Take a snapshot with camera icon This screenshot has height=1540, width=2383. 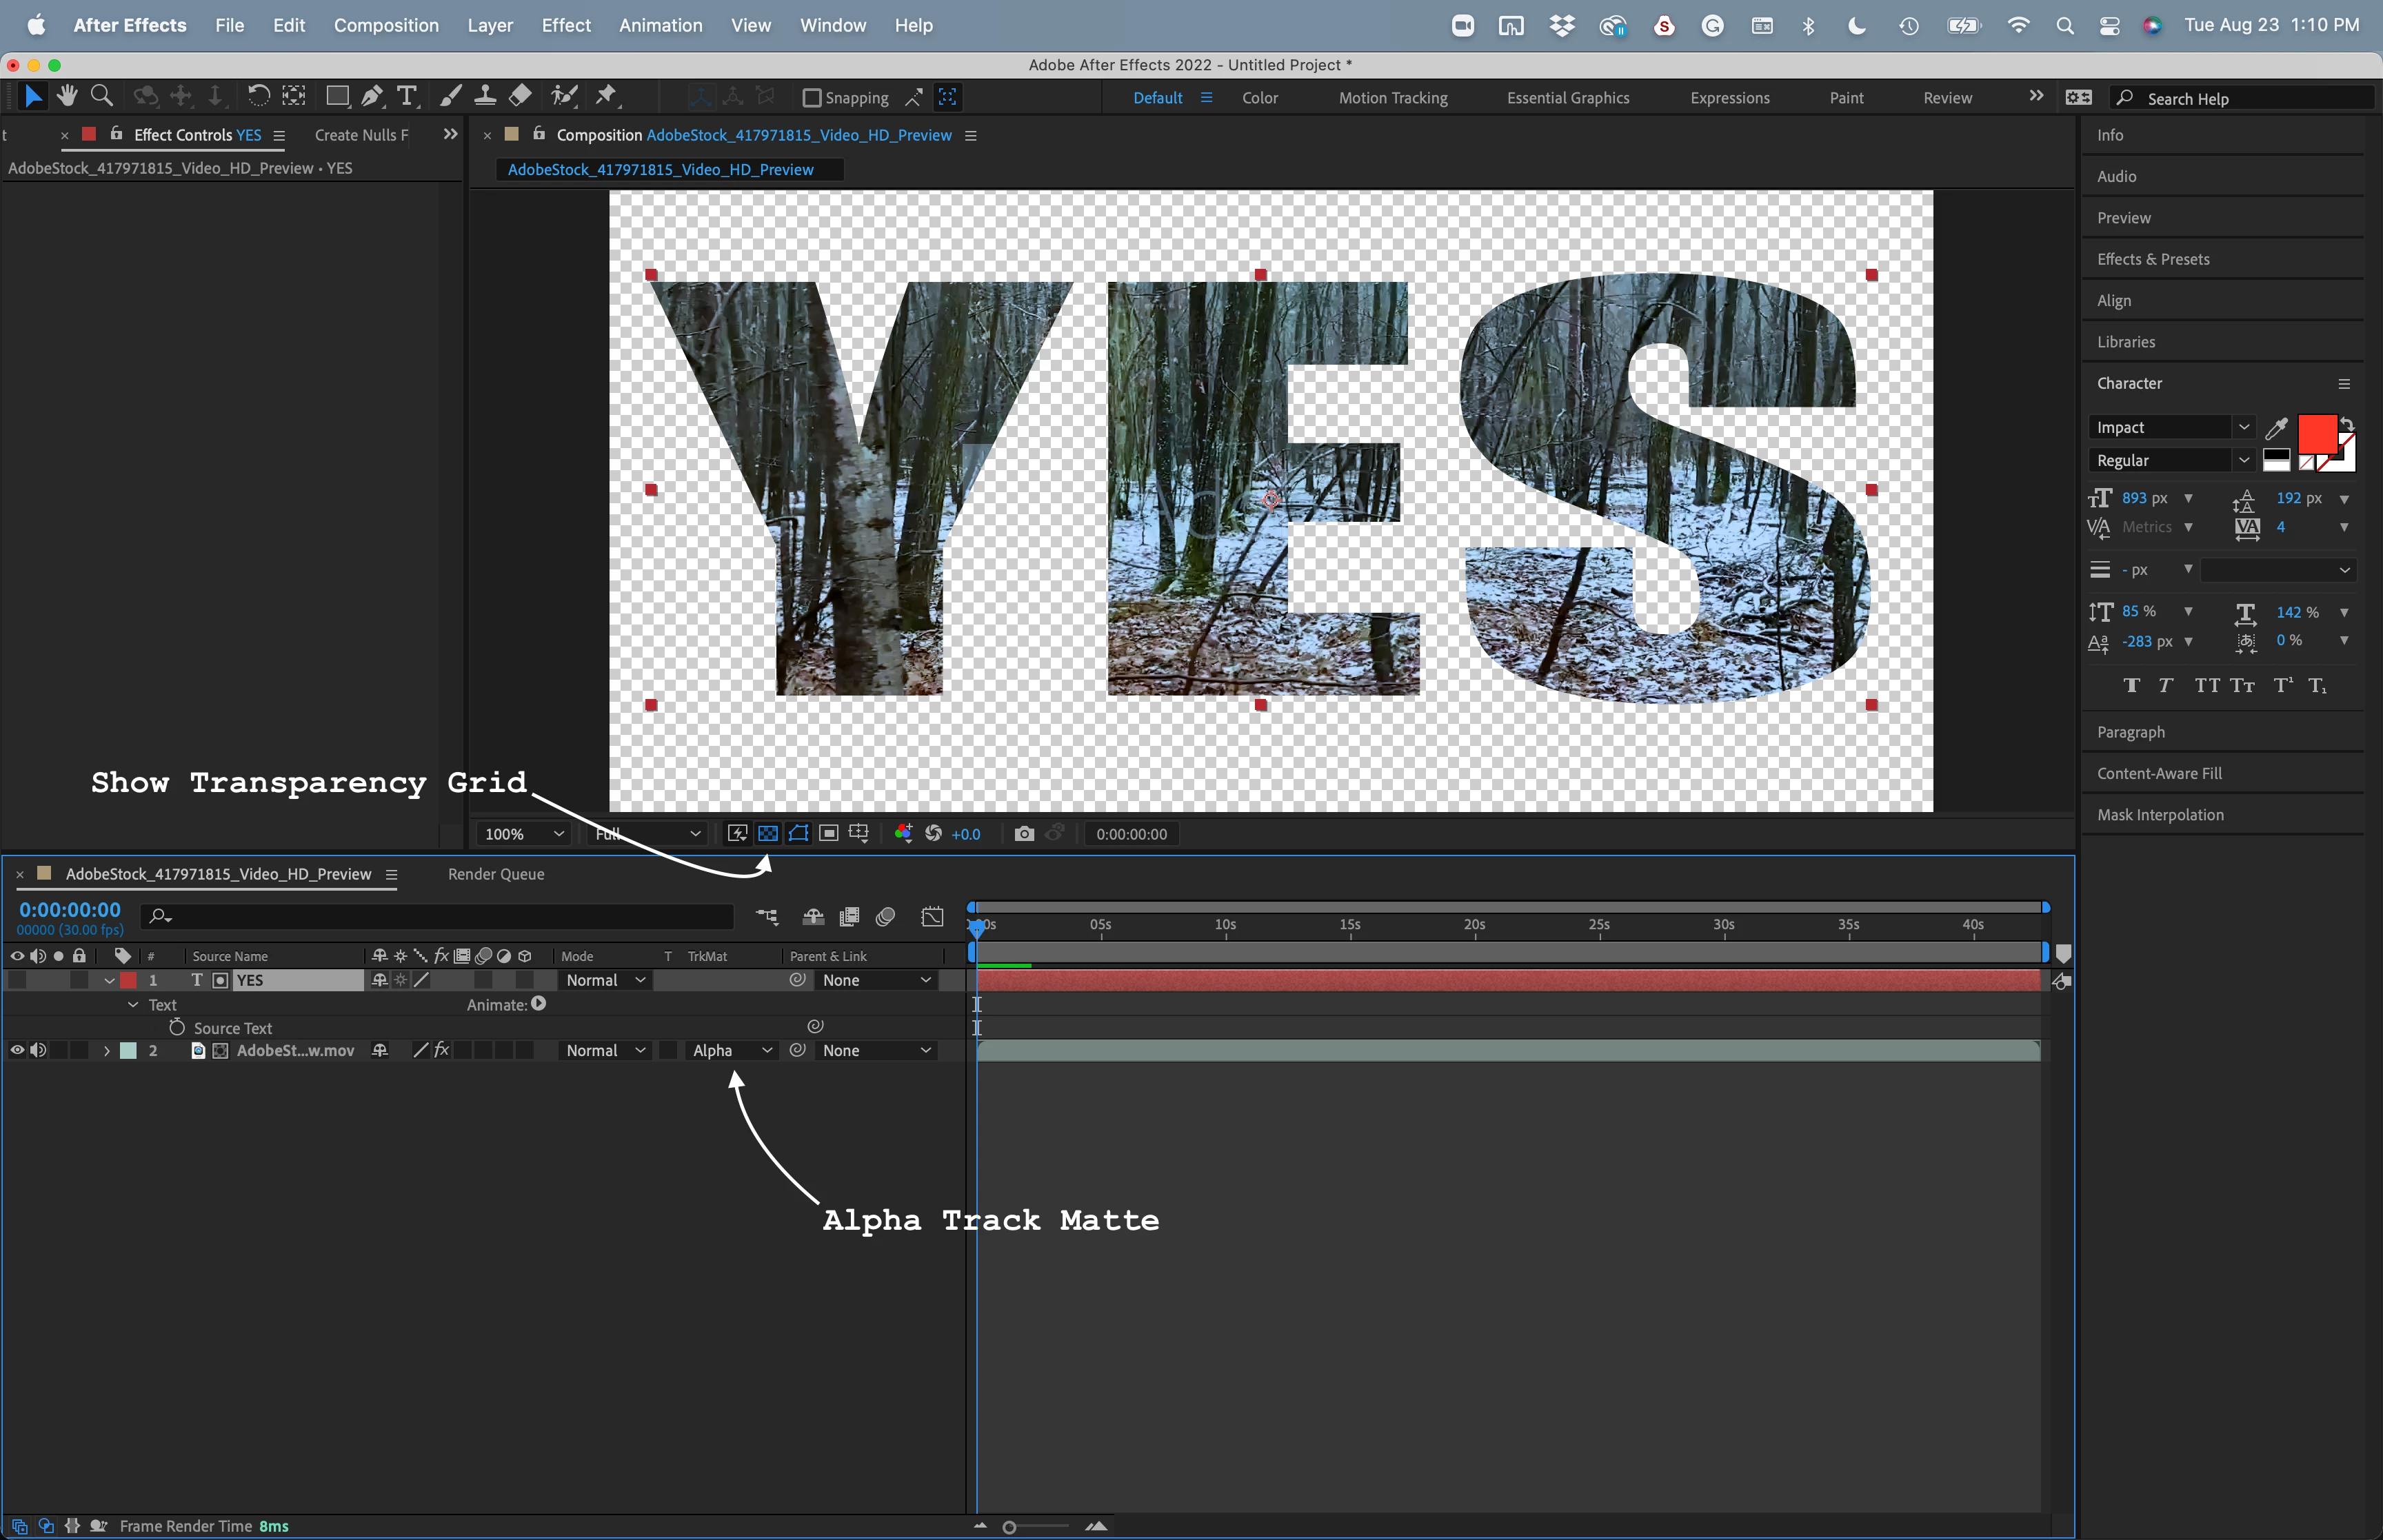point(1023,834)
